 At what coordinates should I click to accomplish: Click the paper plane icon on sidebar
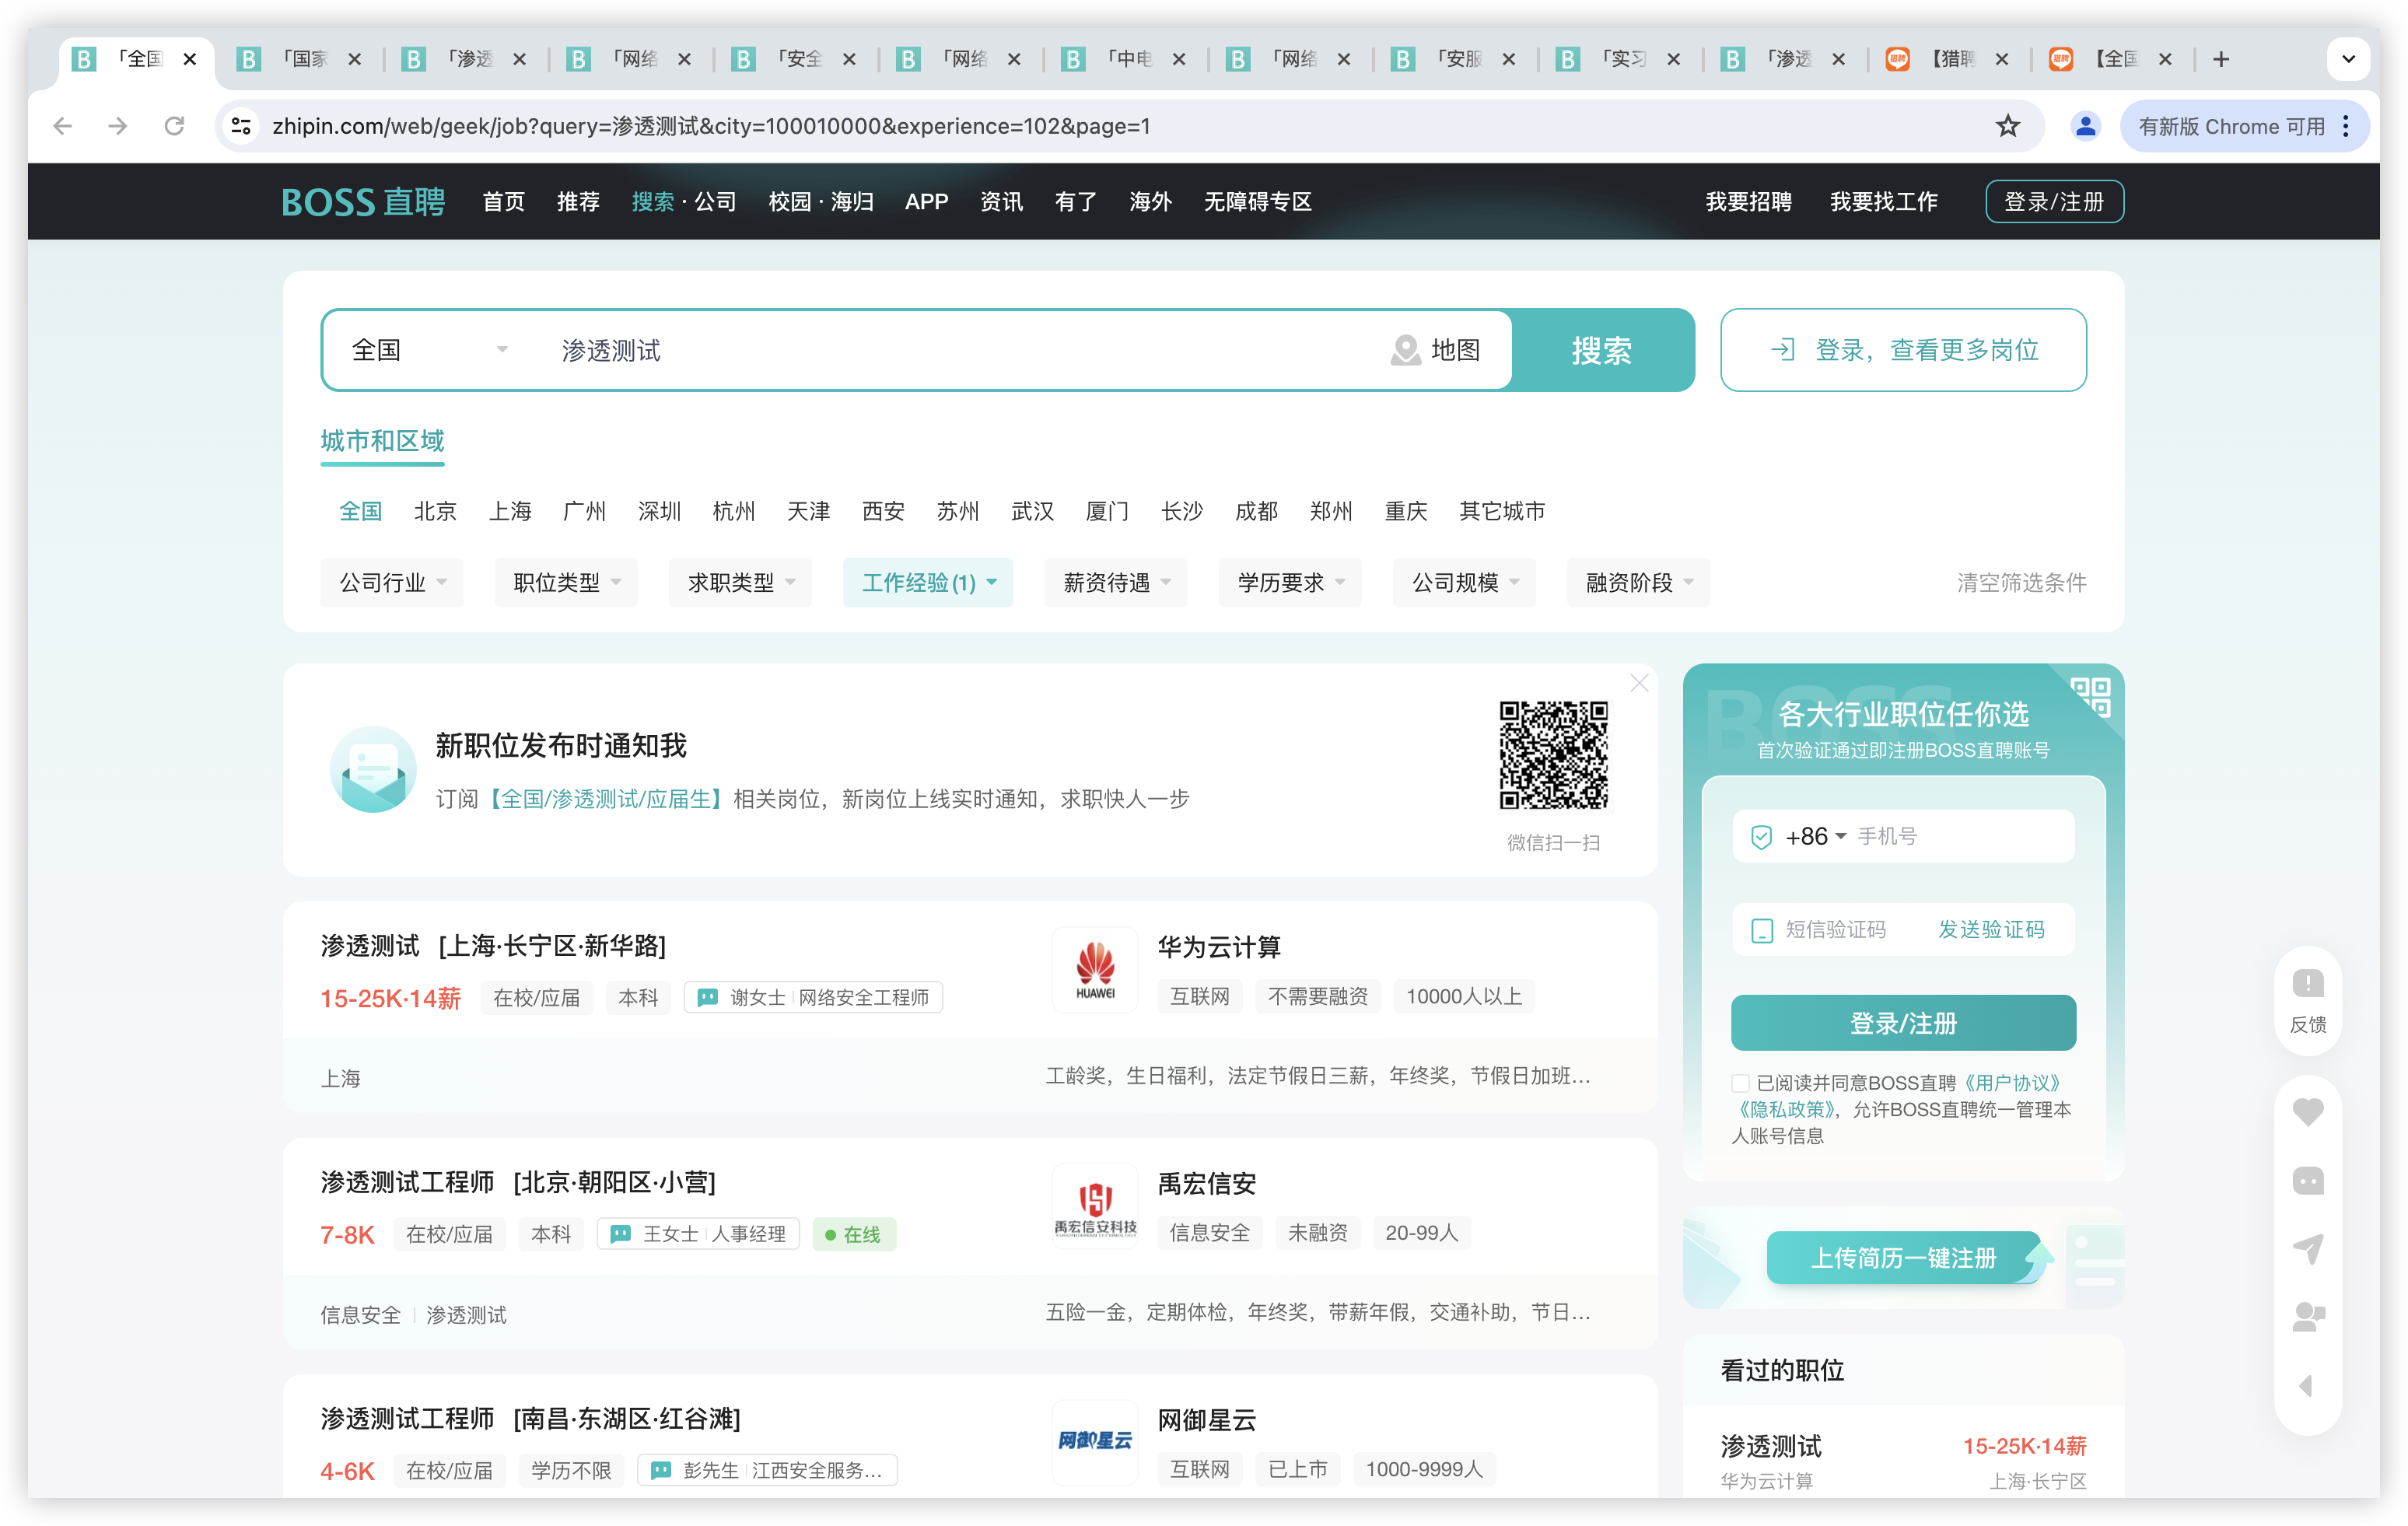2308,1248
